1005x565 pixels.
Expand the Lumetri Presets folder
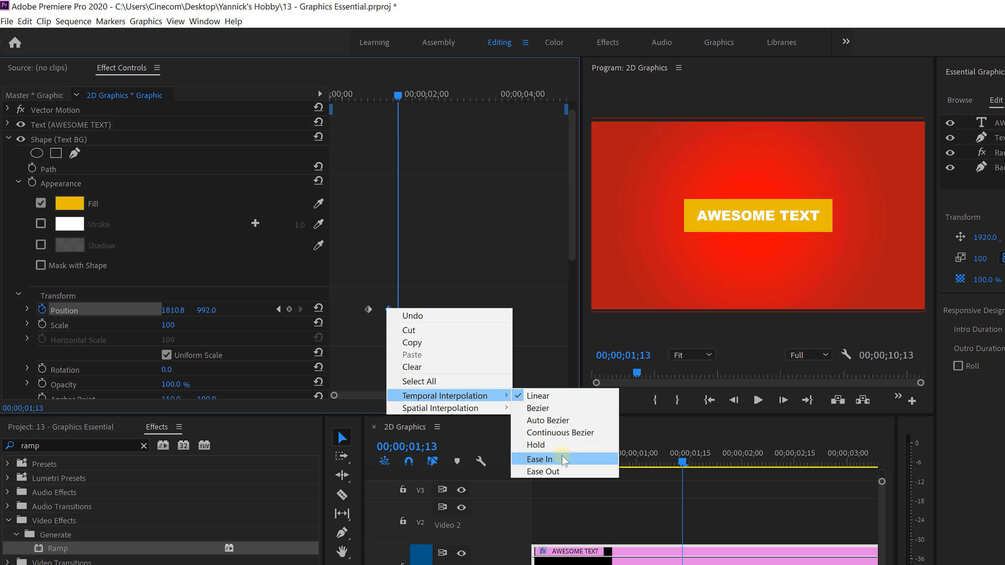pyautogui.click(x=8, y=477)
